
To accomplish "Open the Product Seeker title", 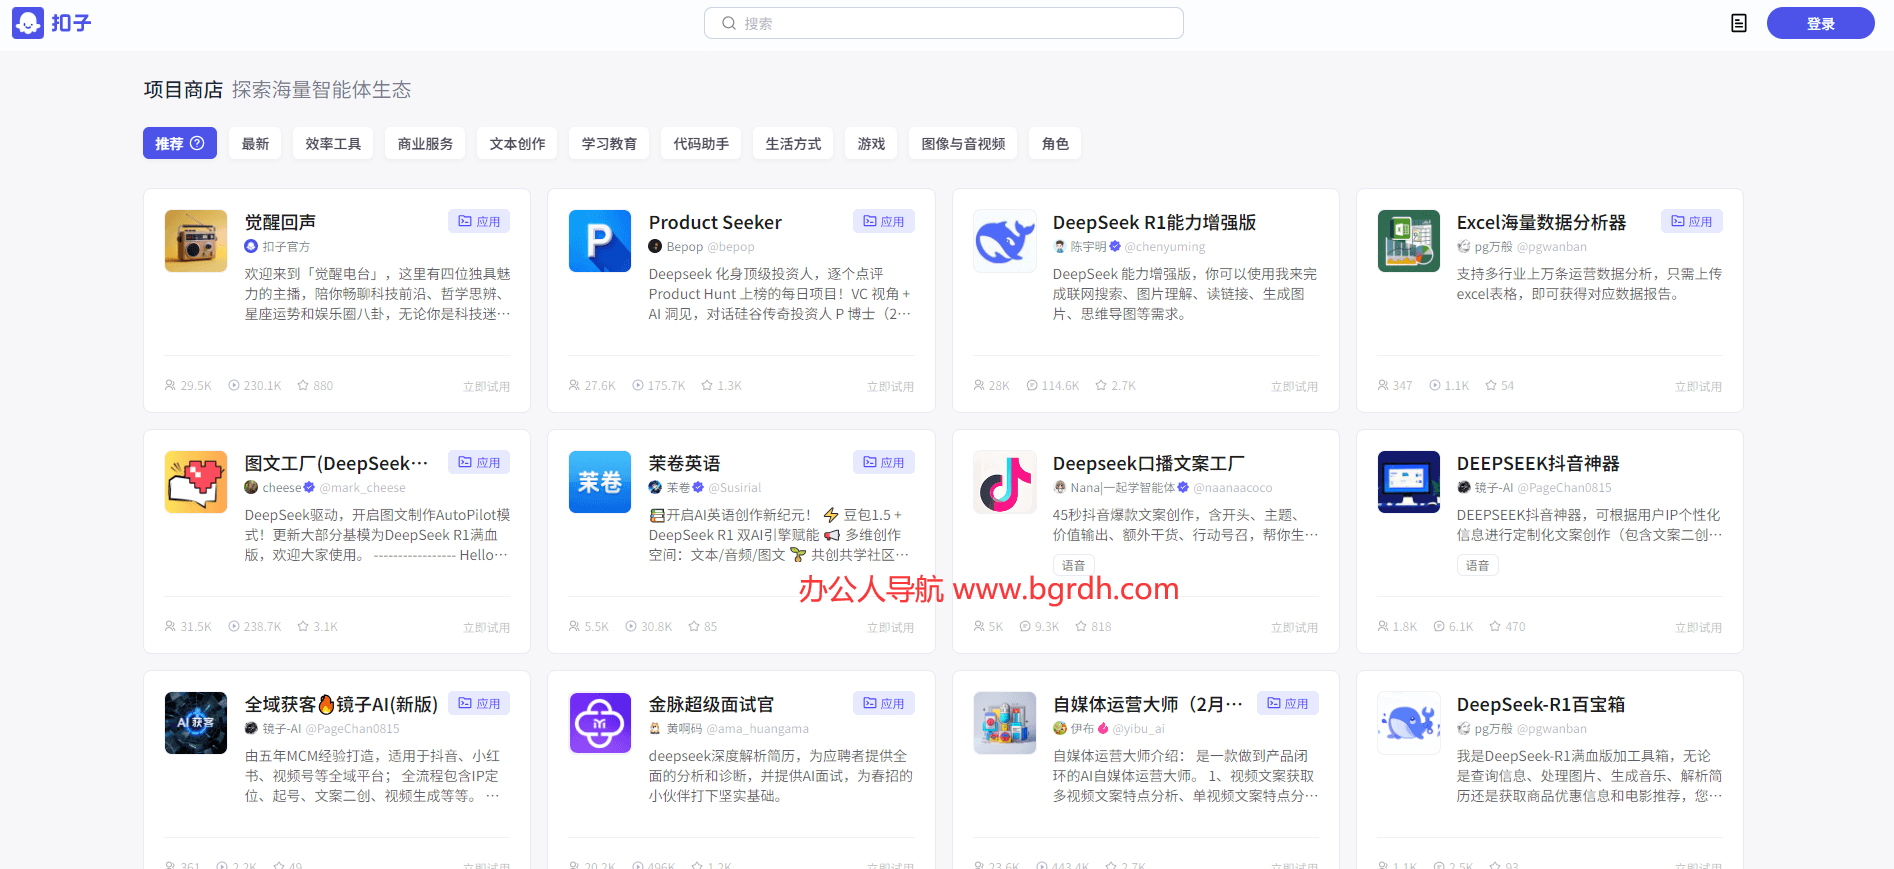I will tap(715, 222).
